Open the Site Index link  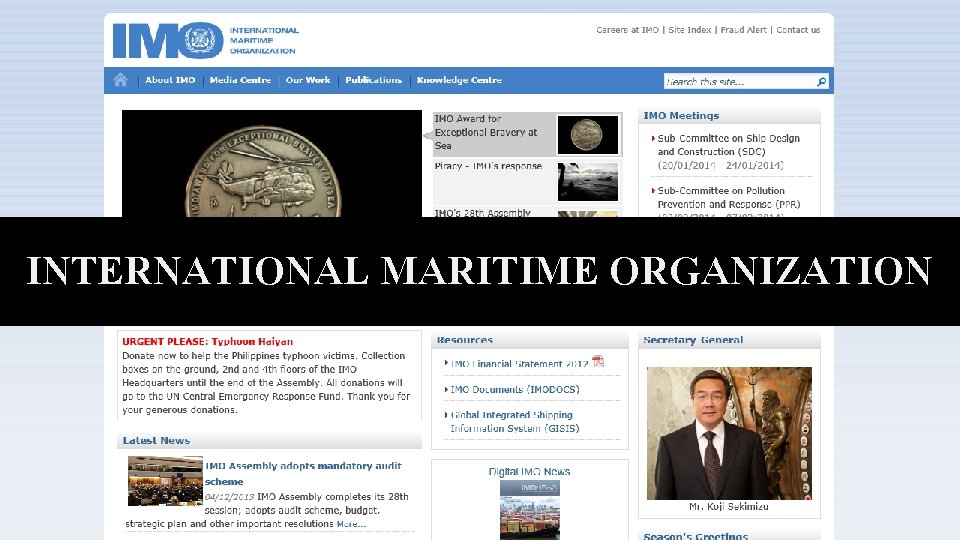click(x=689, y=30)
